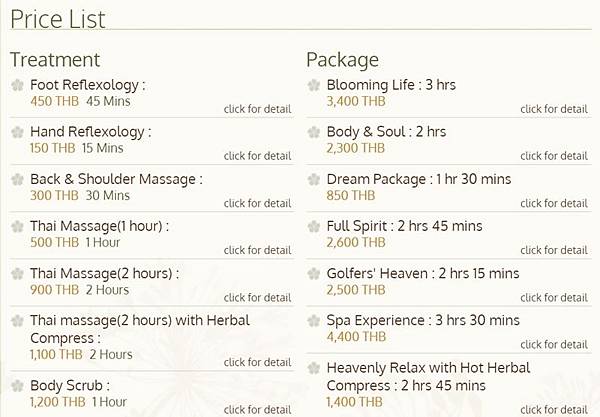Viewport: 600px width, 417px height.
Task: Click the flower icon beside Thai Massage(1 hour)
Action: (x=17, y=226)
